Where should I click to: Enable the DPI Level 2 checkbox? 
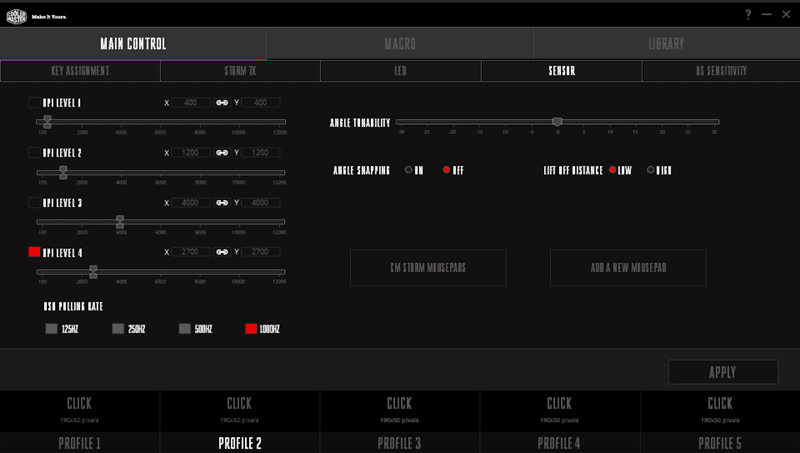click(34, 152)
